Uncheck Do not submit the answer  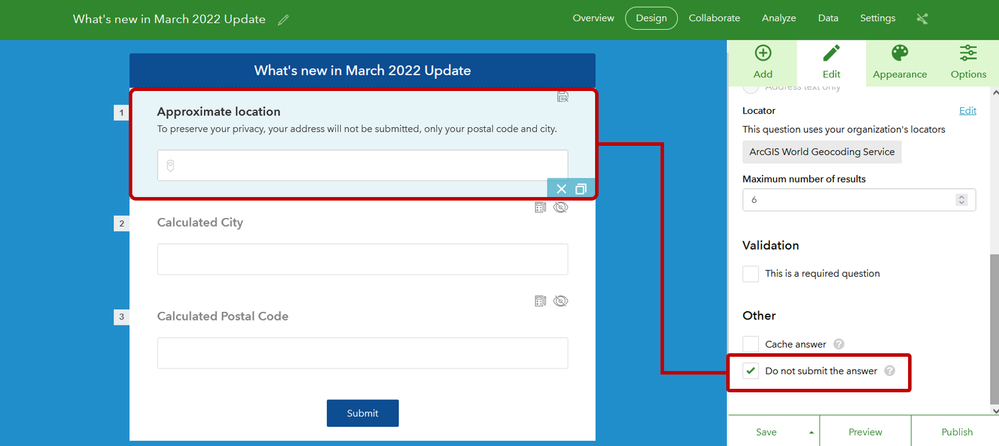coord(751,371)
